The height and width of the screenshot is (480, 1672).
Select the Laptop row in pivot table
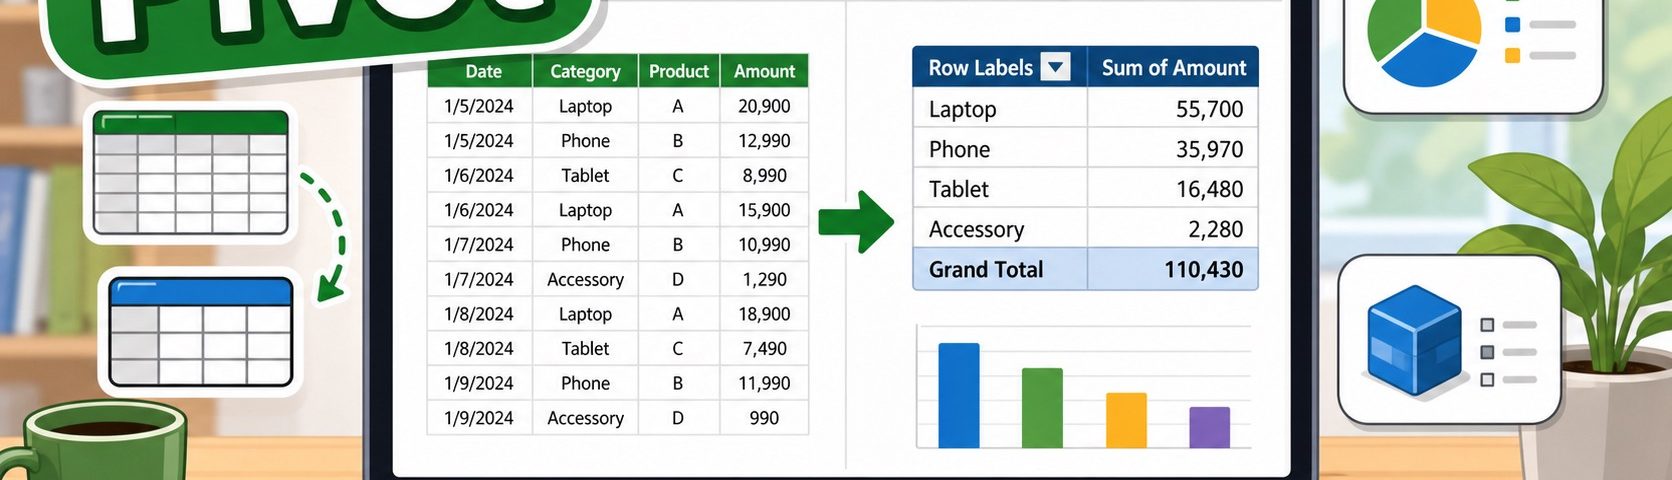1085,108
